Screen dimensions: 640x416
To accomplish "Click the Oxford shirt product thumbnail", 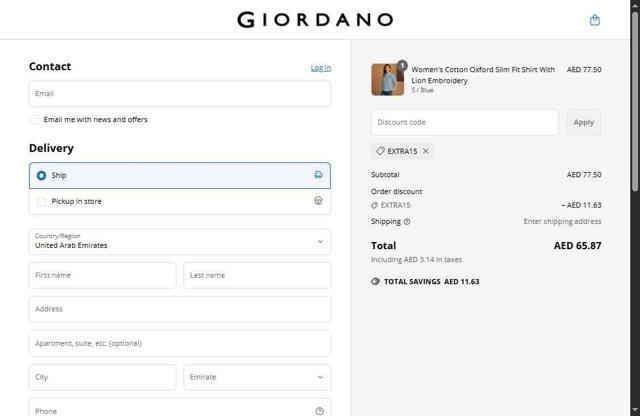I will 387,80.
